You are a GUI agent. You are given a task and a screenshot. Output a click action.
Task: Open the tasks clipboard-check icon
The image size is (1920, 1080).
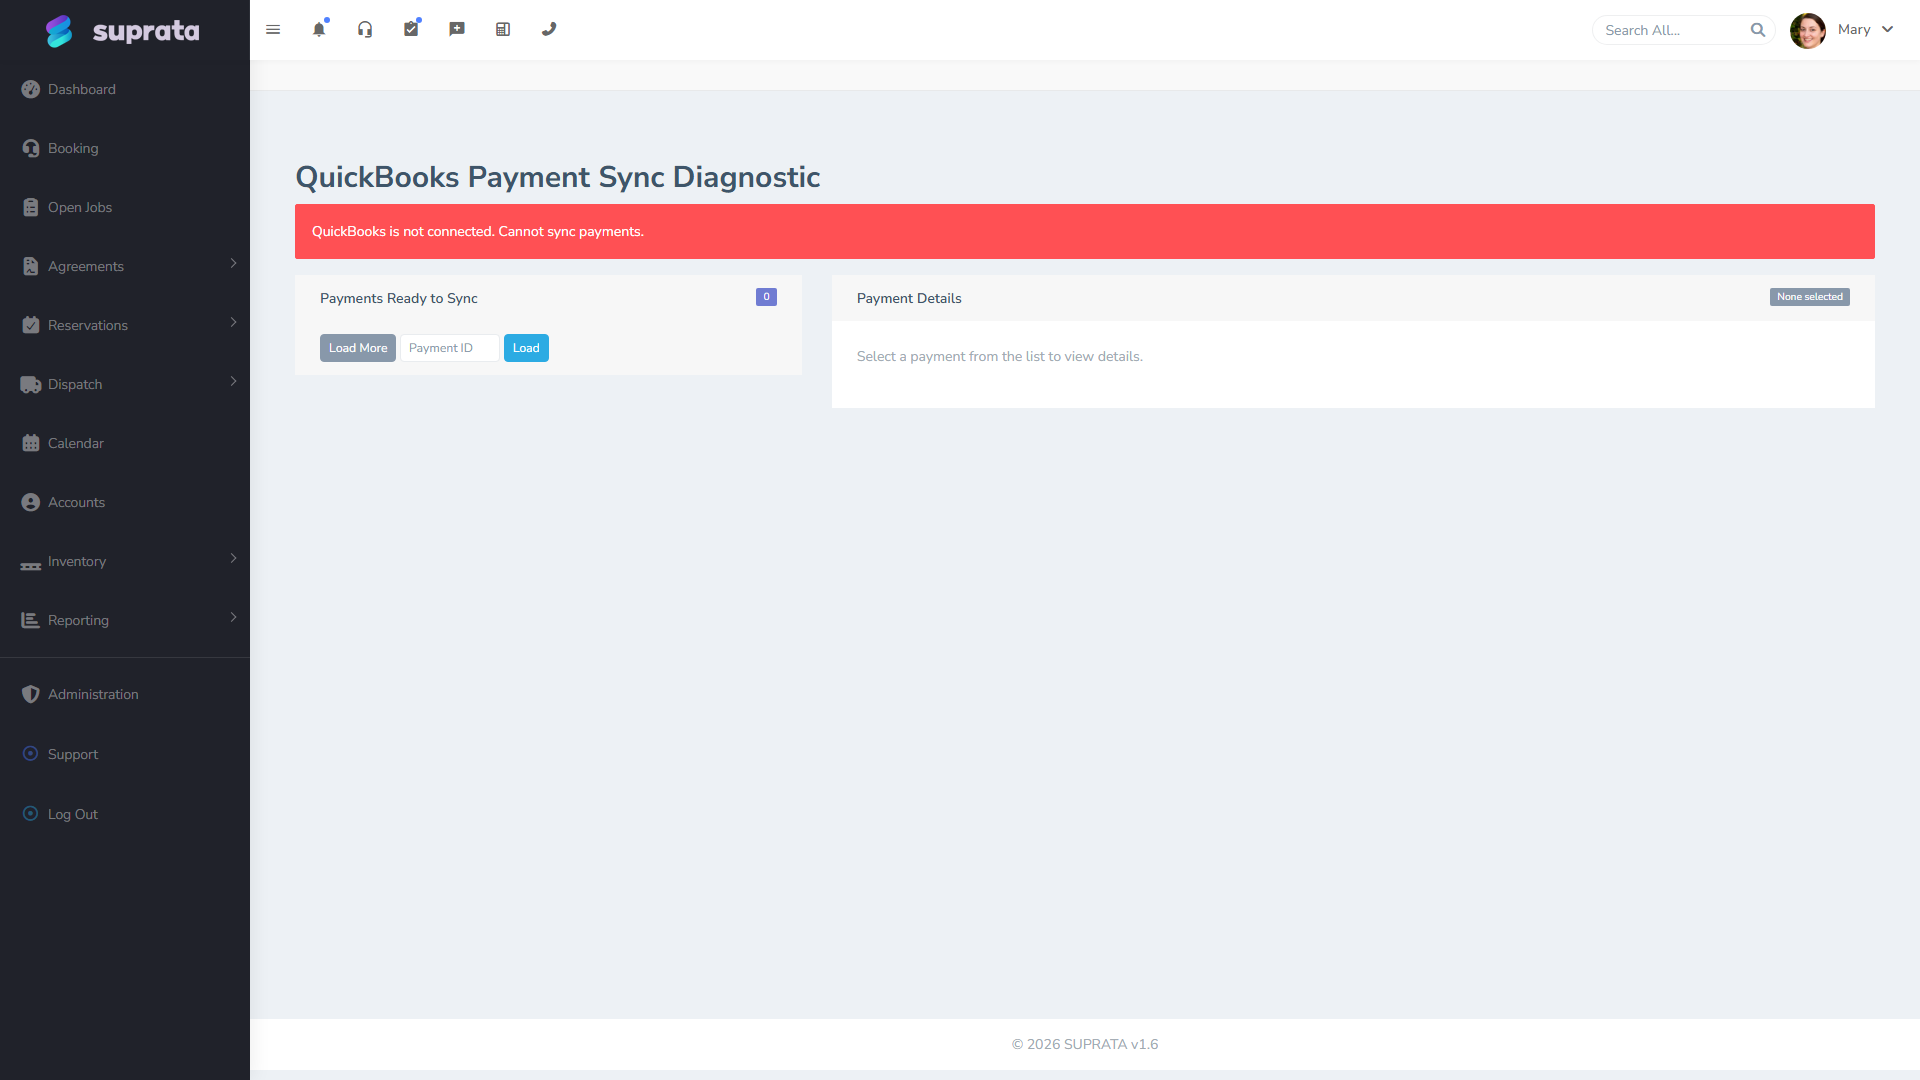(x=411, y=30)
